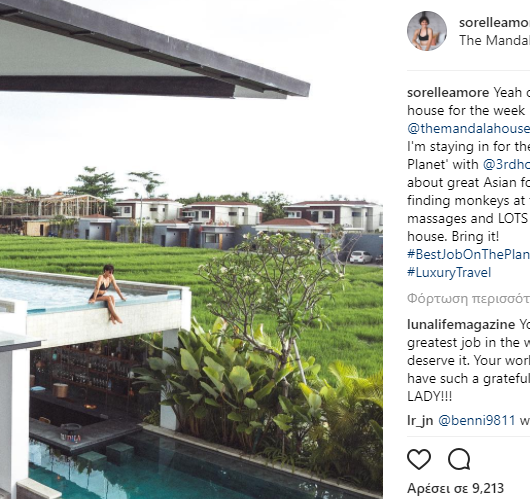
Task: Open lunalifemagazine commenter profile
Action: pos(461,325)
